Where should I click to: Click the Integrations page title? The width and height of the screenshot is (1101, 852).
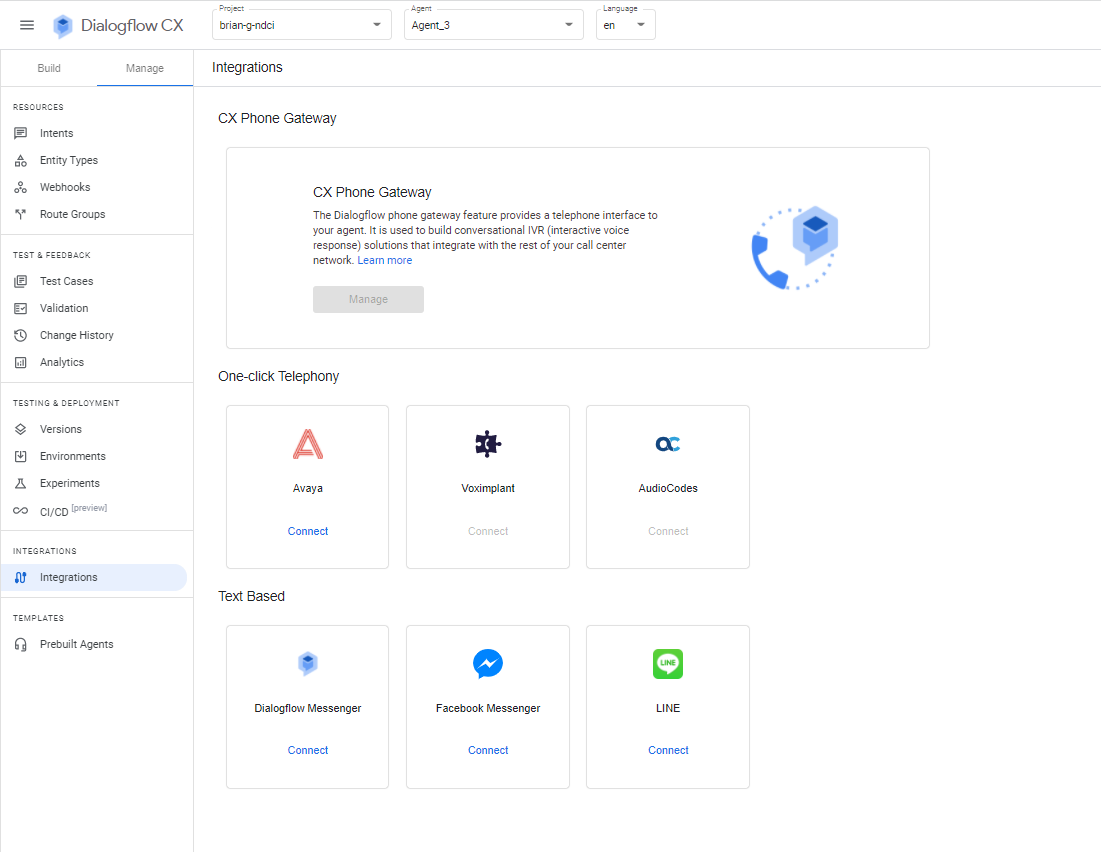(247, 67)
